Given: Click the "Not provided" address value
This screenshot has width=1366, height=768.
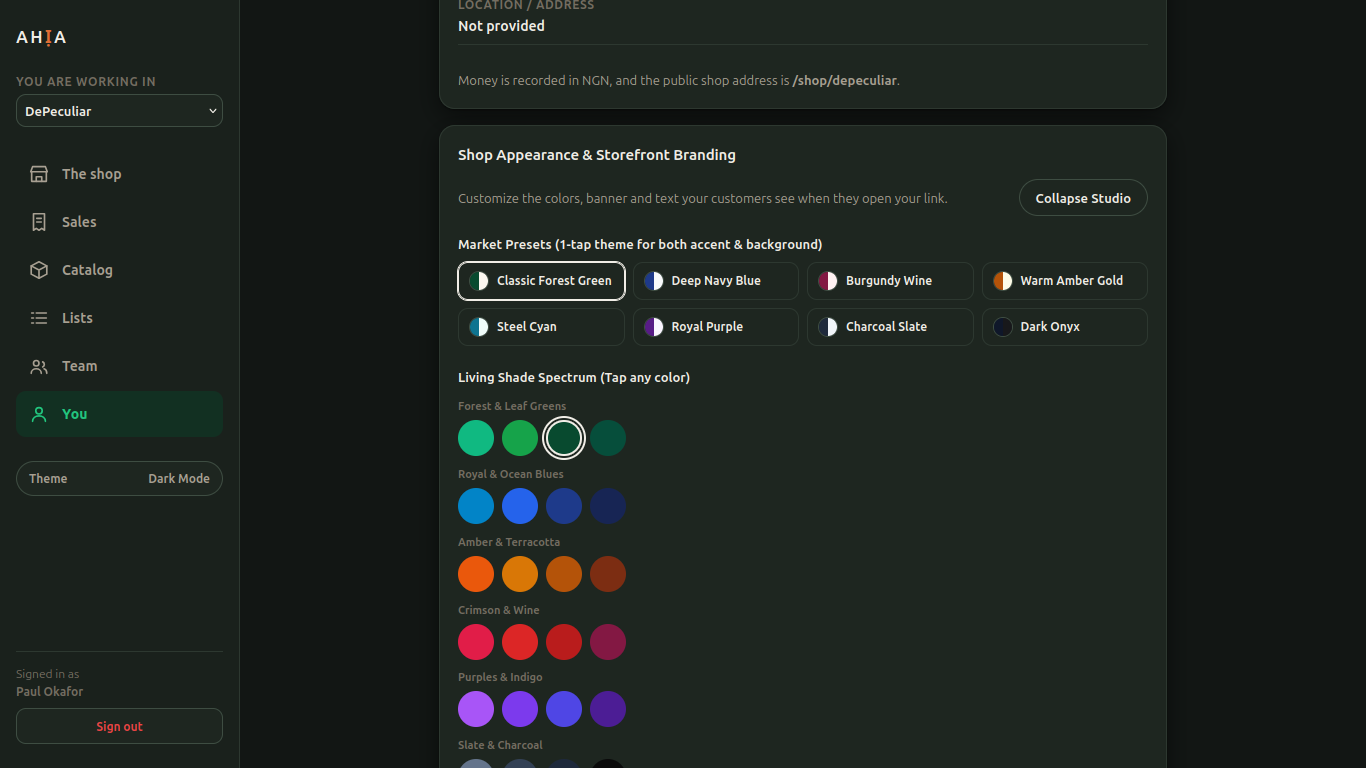Looking at the screenshot, I should (501, 26).
